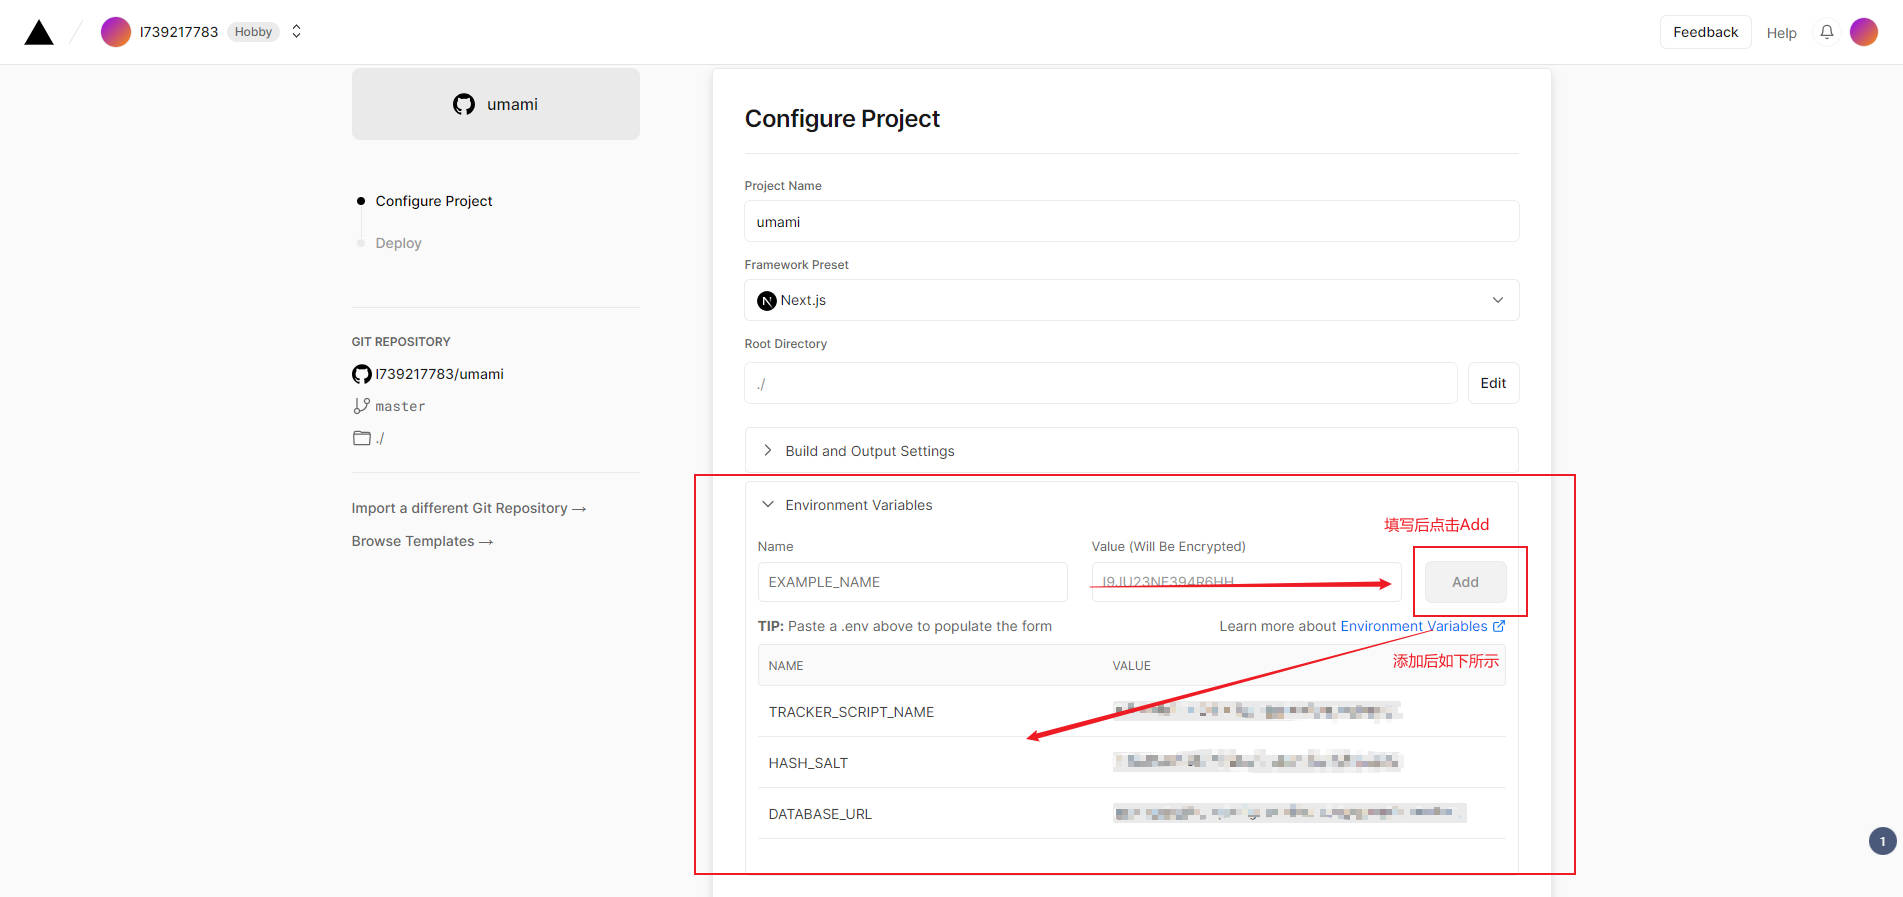Focus the EXAMPLE_NAME variable name field

click(912, 582)
